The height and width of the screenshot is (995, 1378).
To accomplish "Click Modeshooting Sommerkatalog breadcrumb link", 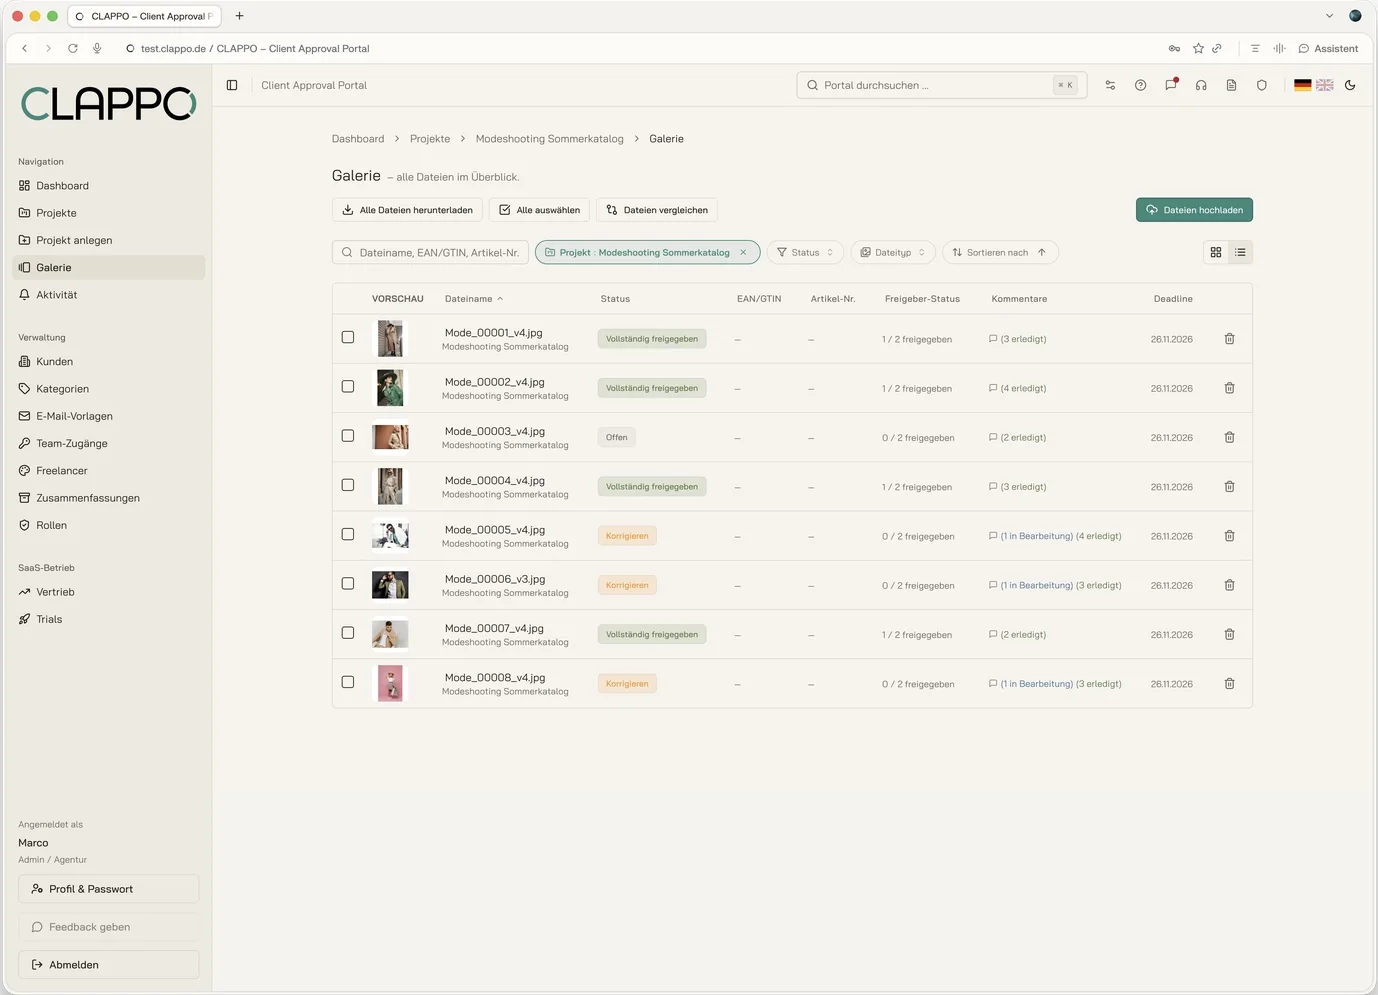I will [x=549, y=139].
